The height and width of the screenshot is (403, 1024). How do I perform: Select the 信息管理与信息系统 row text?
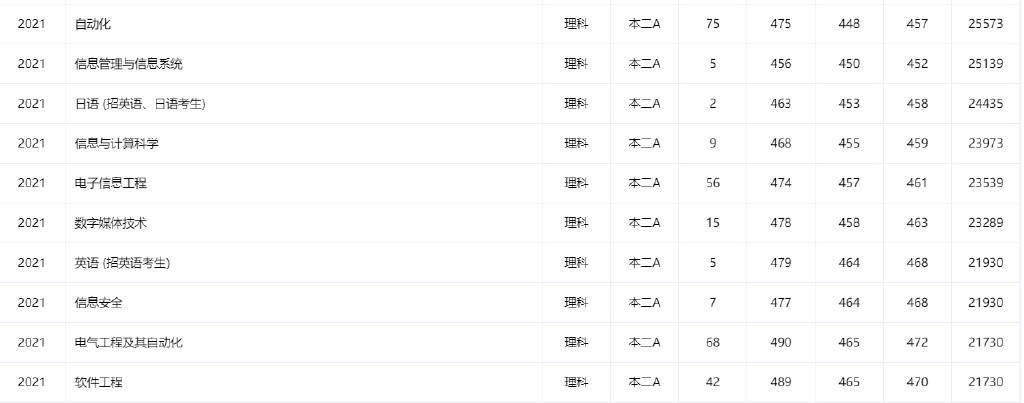pyautogui.click(x=129, y=64)
